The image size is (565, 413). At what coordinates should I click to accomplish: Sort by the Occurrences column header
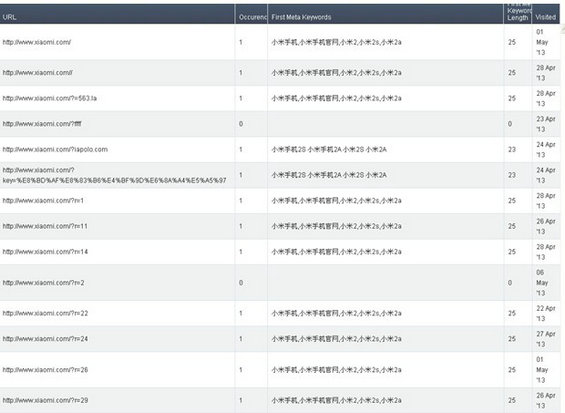click(253, 17)
